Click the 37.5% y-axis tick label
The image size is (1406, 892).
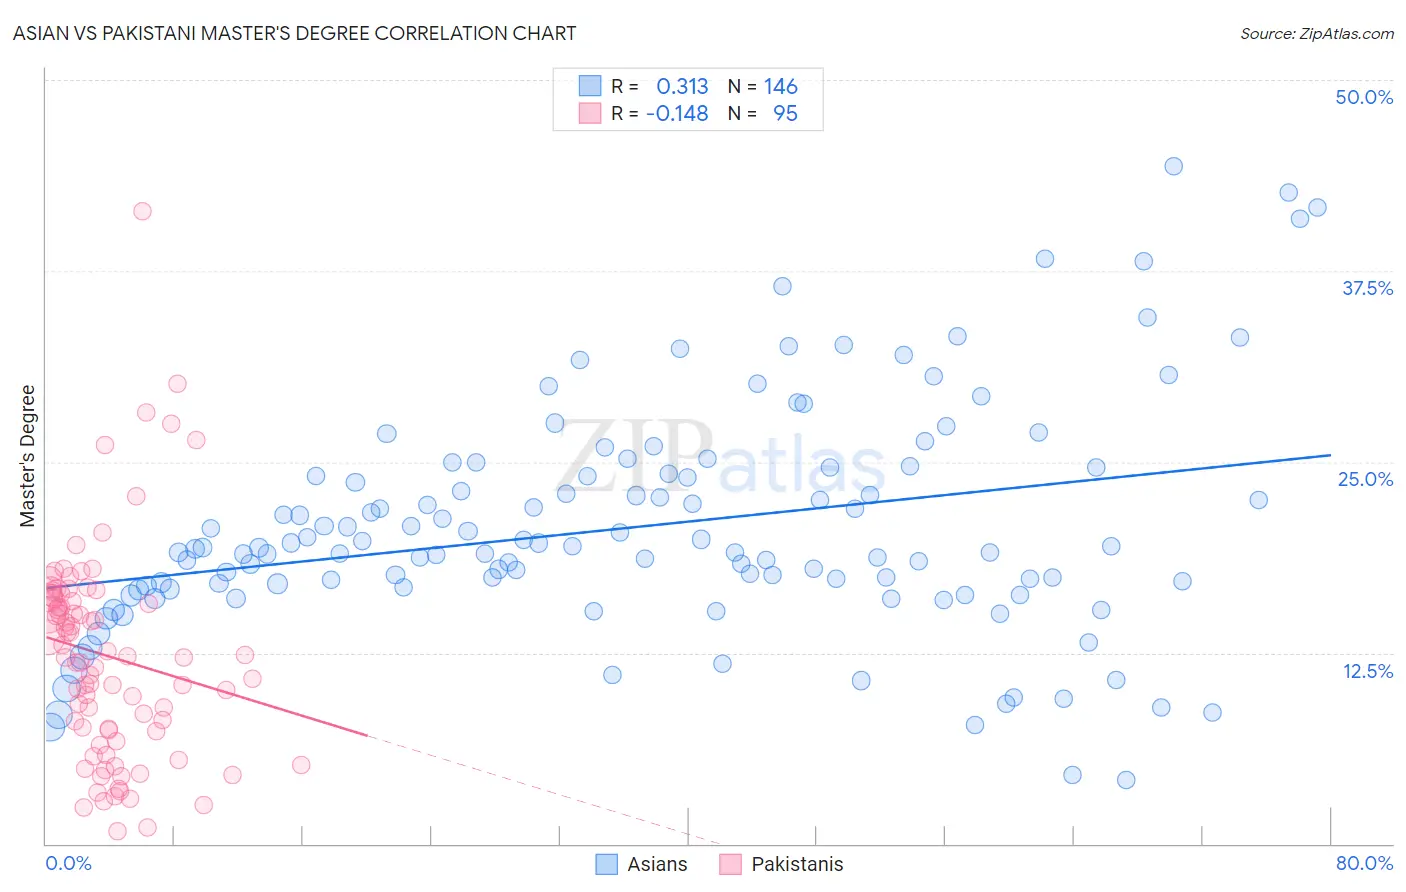(1367, 288)
